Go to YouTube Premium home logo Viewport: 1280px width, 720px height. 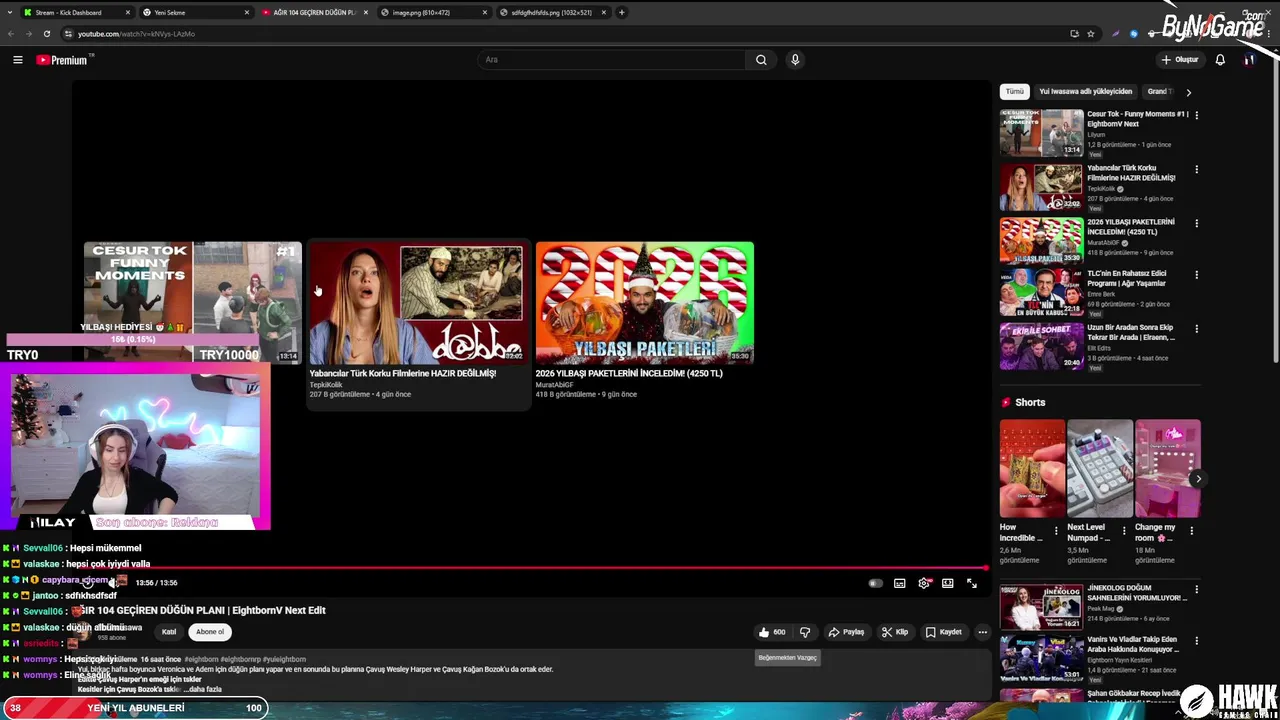[64, 60]
